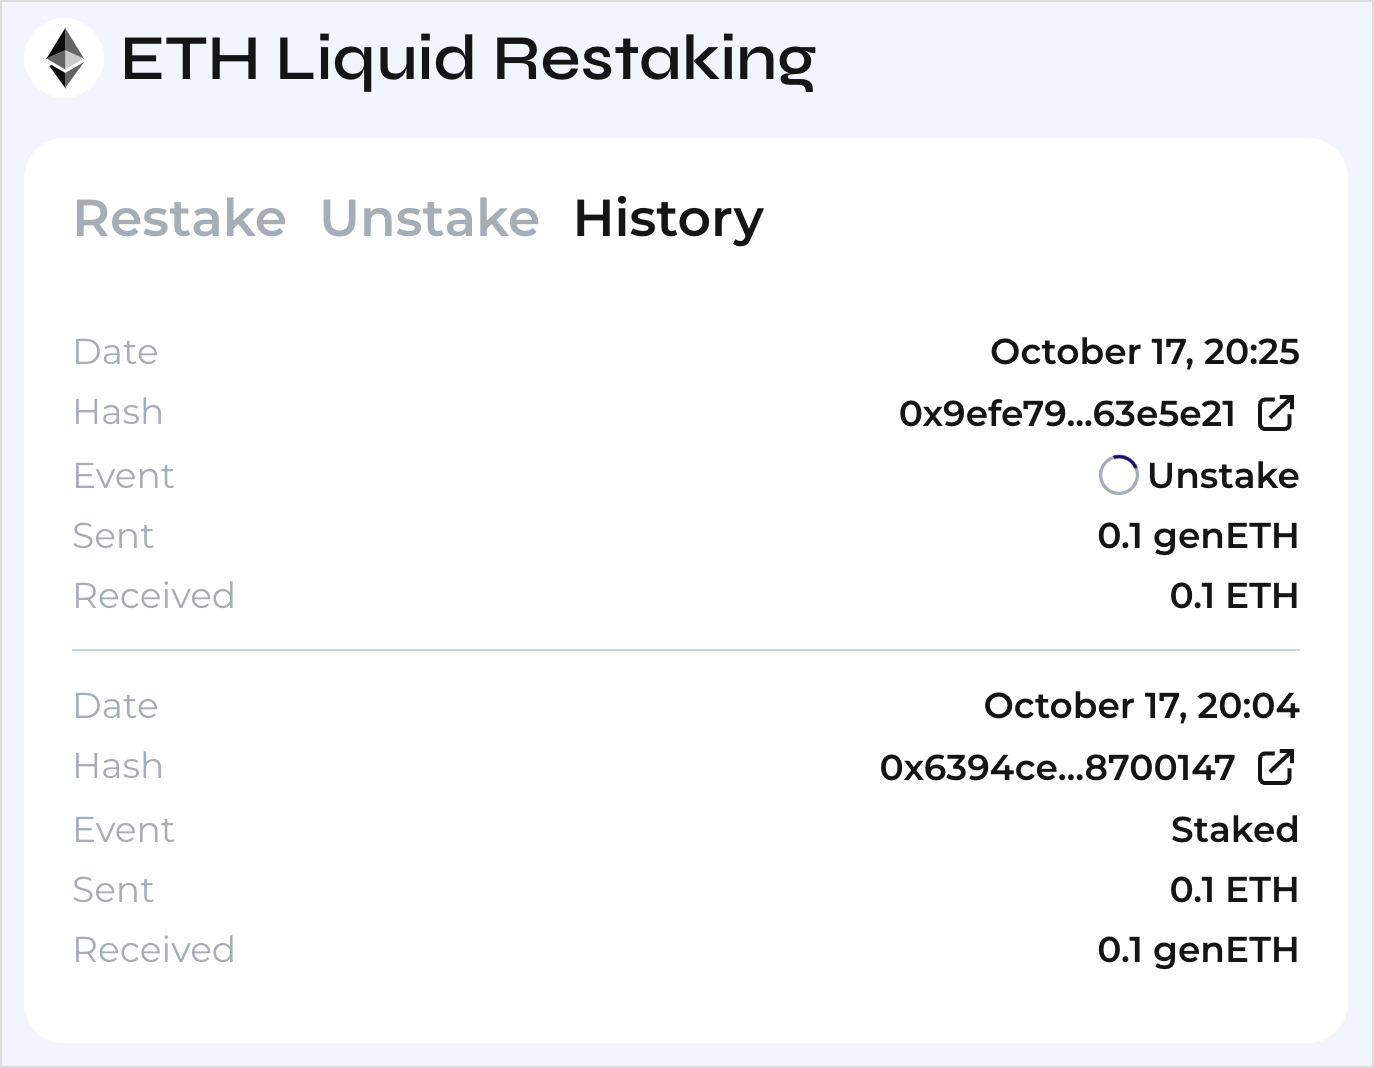Viewport: 1374px width, 1068px height.
Task: Open external link for hash 0x6394ce...8700147
Action: tap(1276, 767)
